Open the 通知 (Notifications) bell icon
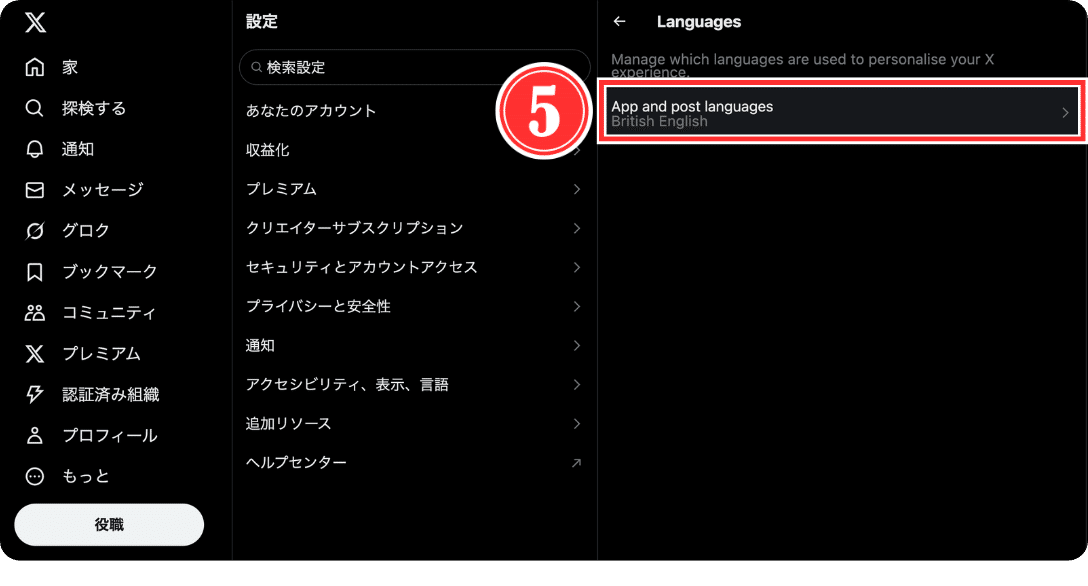Image resolution: width=1088 pixels, height=586 pixels. 34,148
